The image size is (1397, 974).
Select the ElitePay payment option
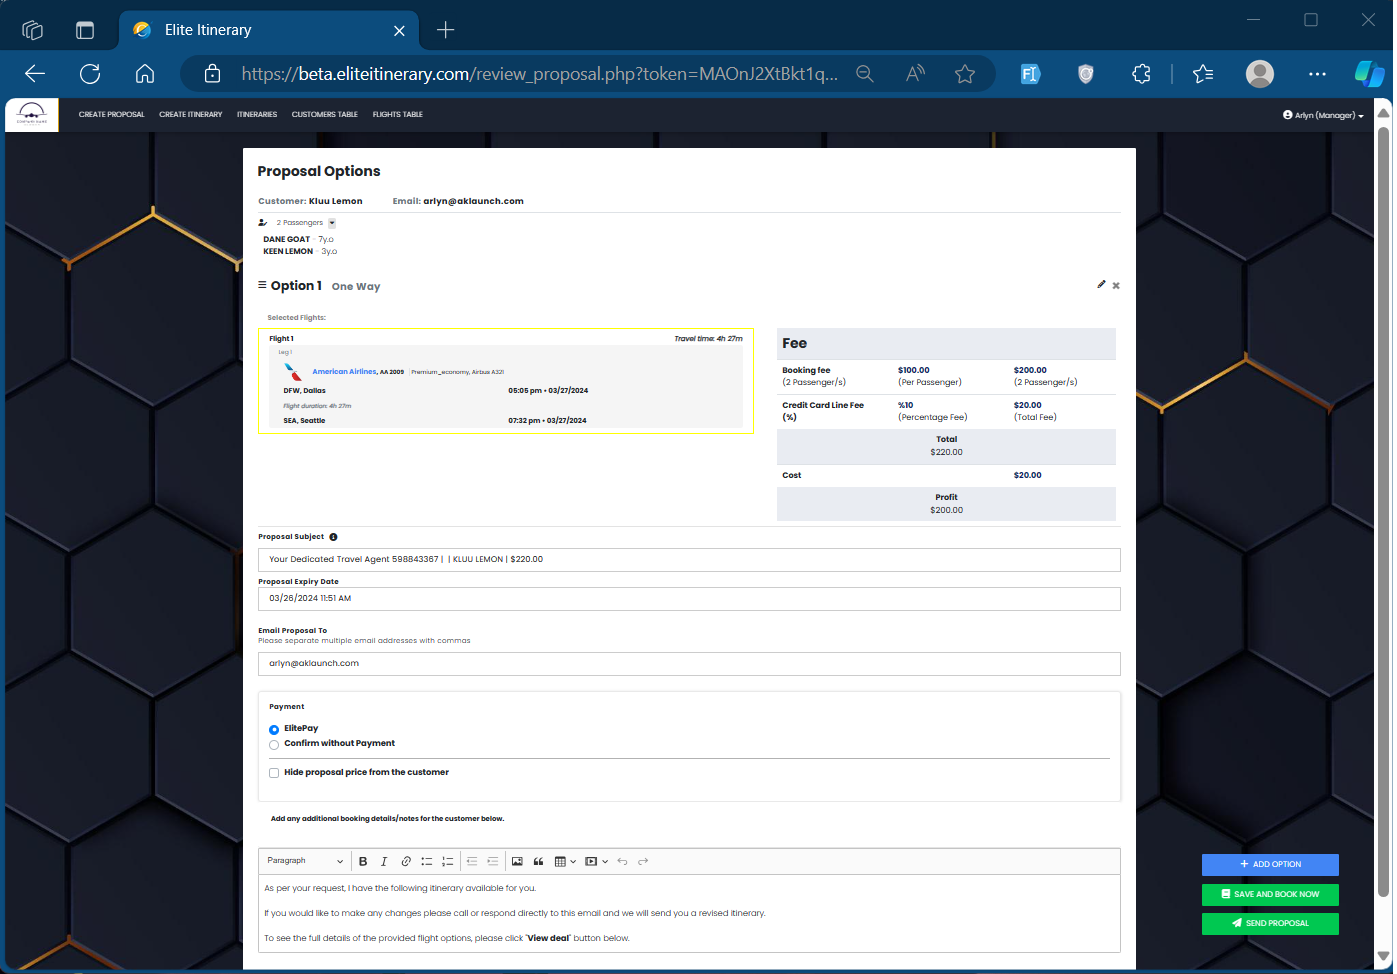(274, 729)
